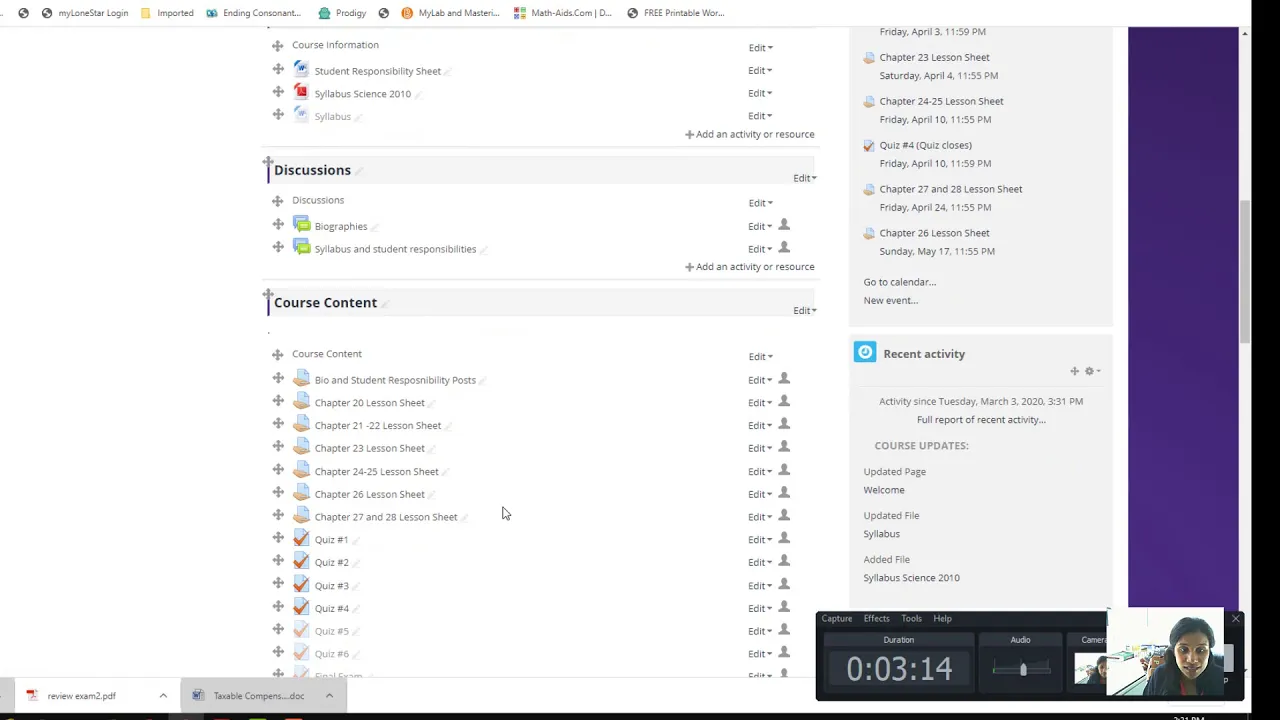The image size is (1280, 720).
Task: Open the recorder Tools menu
Action: (x=911, y=618)
